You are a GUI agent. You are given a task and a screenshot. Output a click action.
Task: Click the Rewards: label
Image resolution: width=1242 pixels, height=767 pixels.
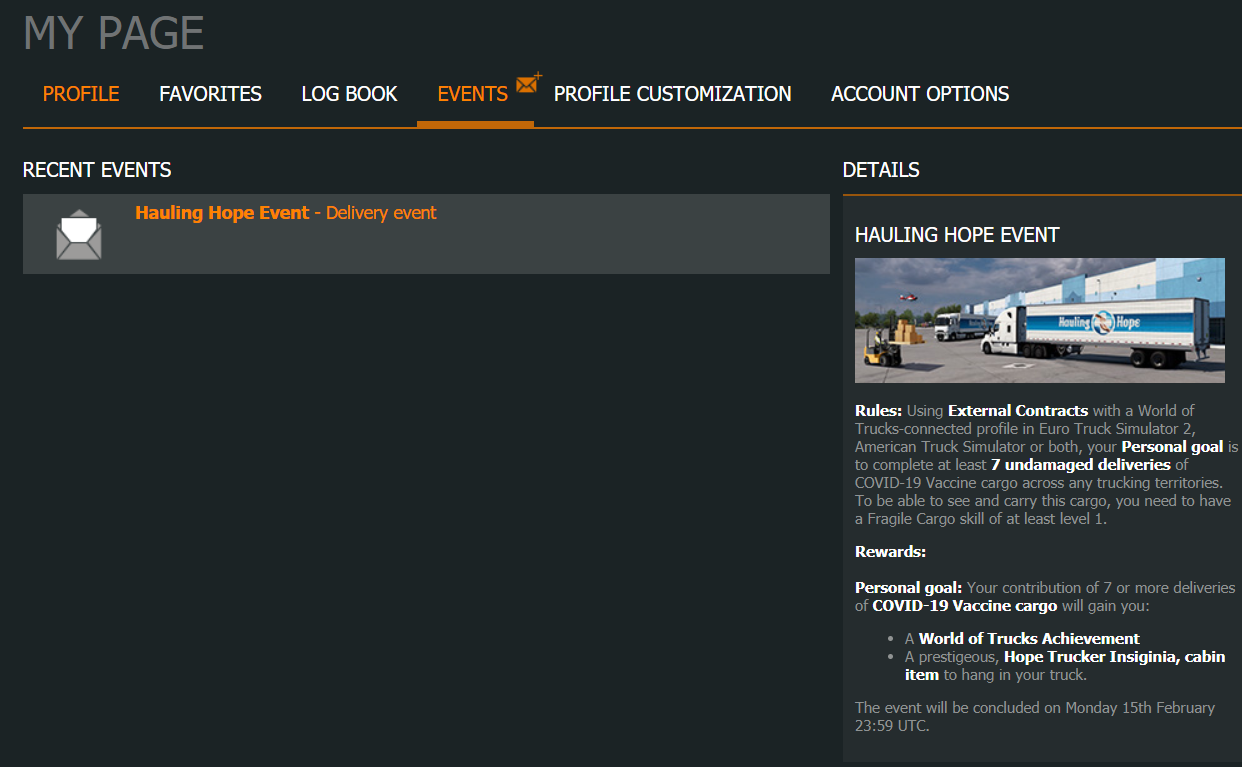point(891,552)
